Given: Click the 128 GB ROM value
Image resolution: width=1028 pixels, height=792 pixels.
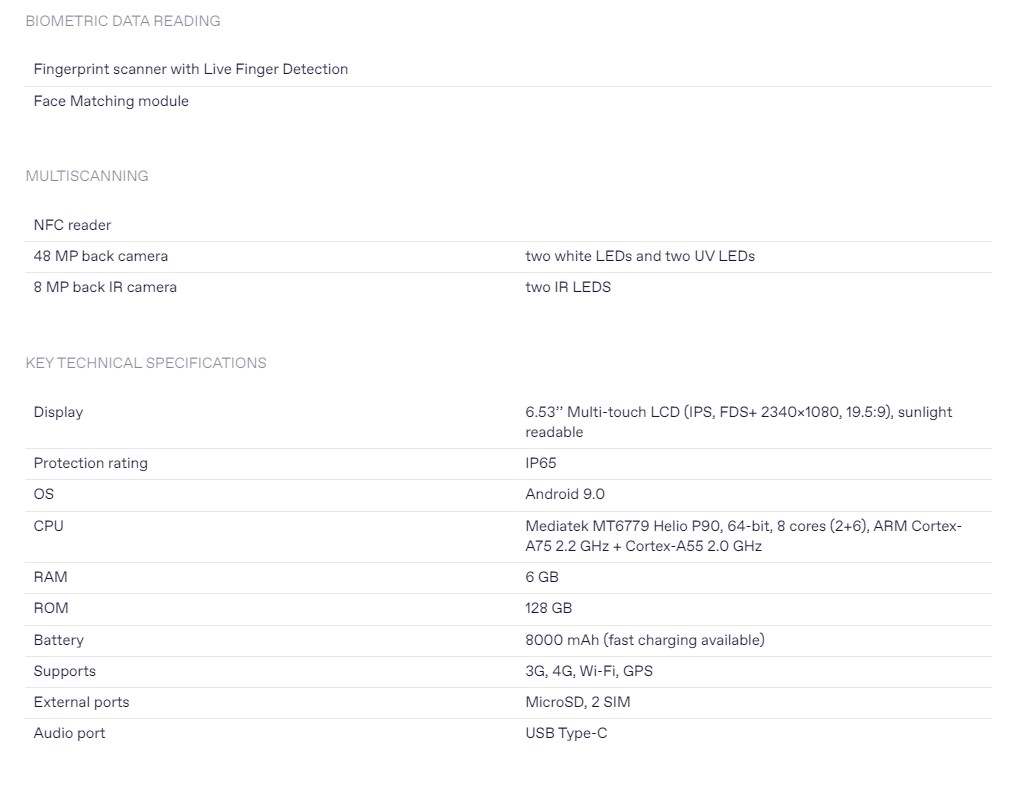Looking at the screenshot, I should pos(549,608).
